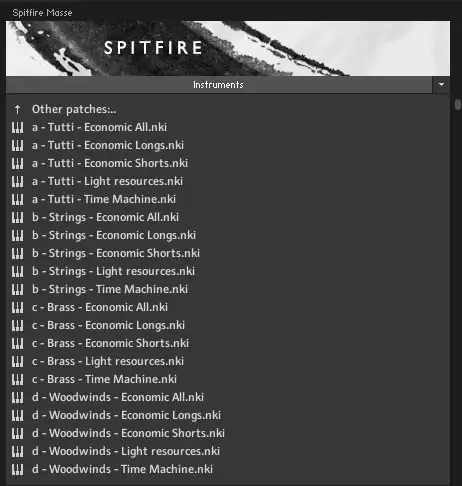This screenshot has width=462, height=486.
Task: Open the dropdown arrow next to Instruments
Action: point(441,85)
